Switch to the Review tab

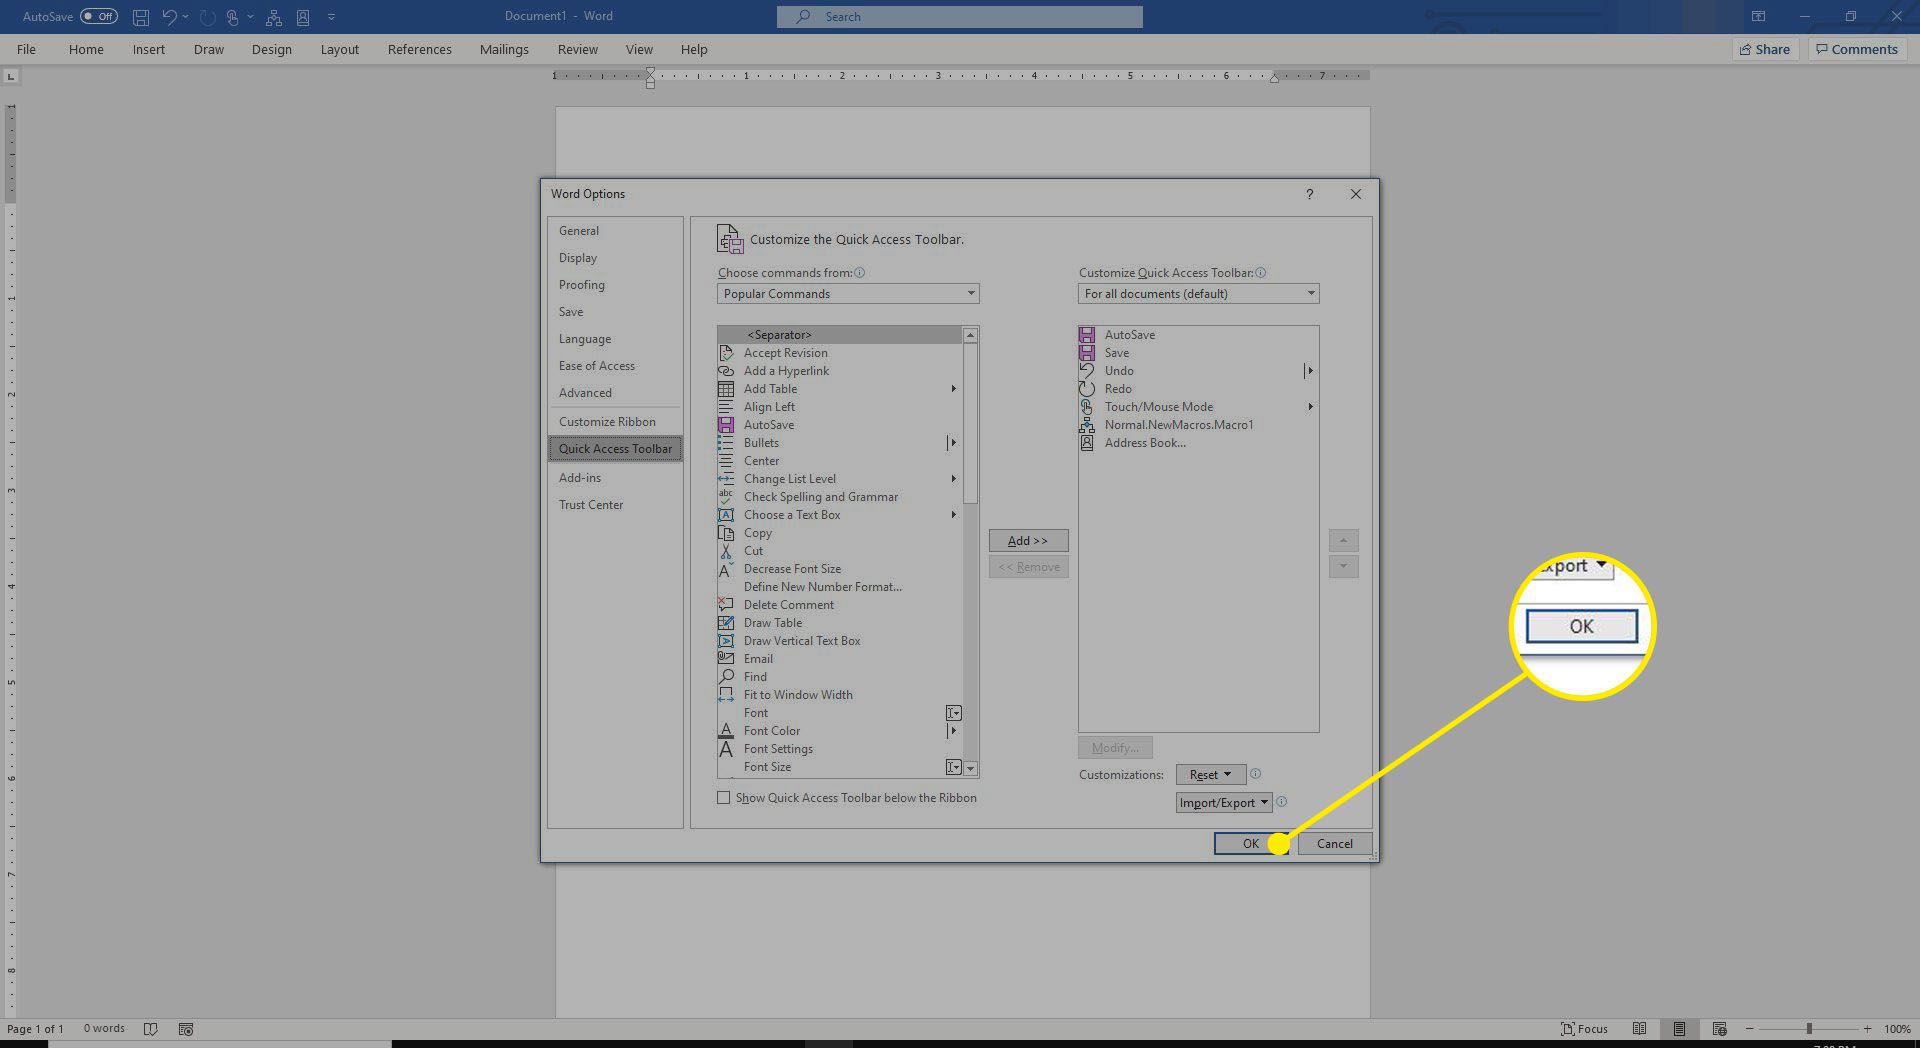point(577,49)
